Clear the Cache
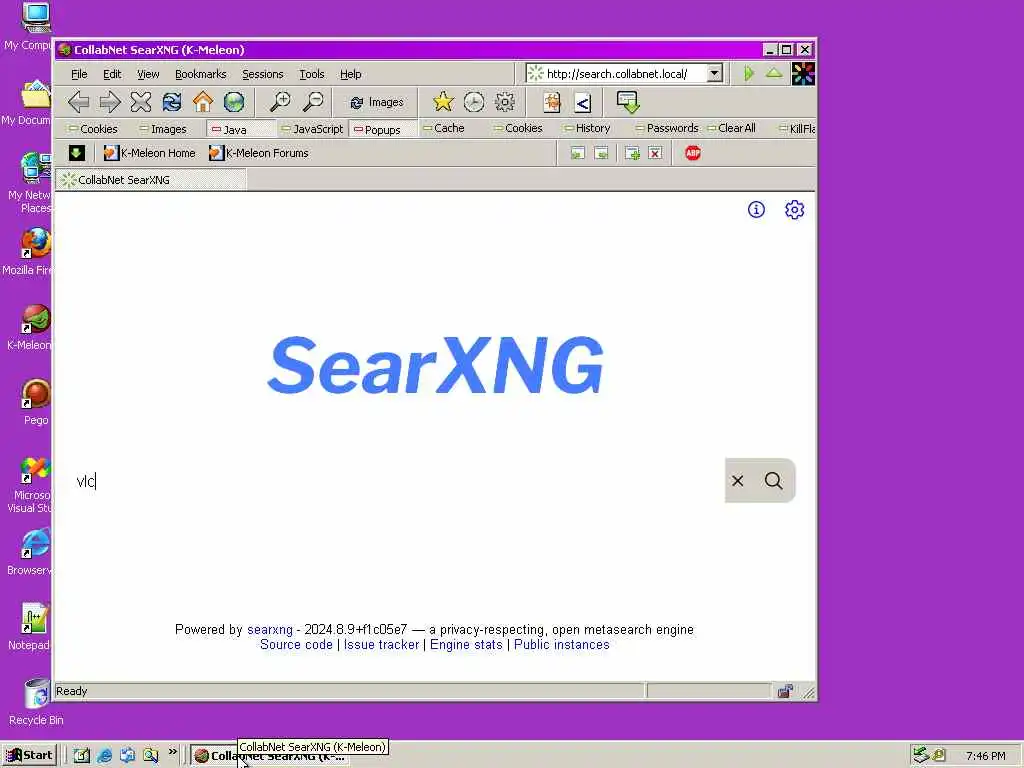This screenshot has height=768, width=1024. (x=443, y=128)
